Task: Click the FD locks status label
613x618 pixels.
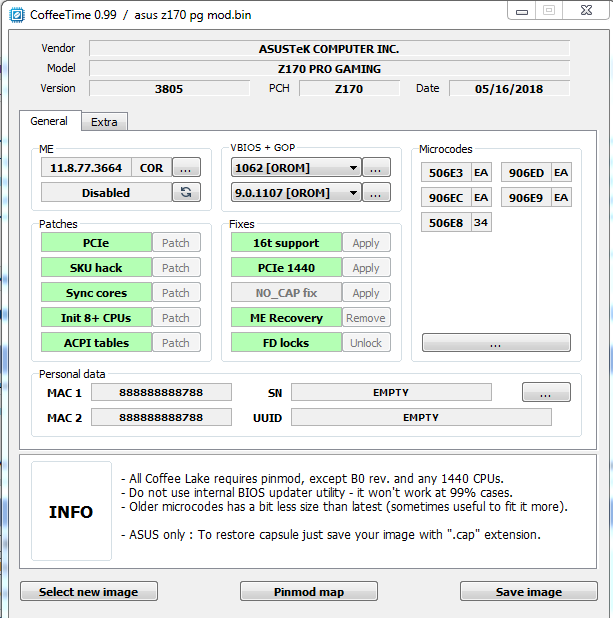Action: (x=286, y=343)
